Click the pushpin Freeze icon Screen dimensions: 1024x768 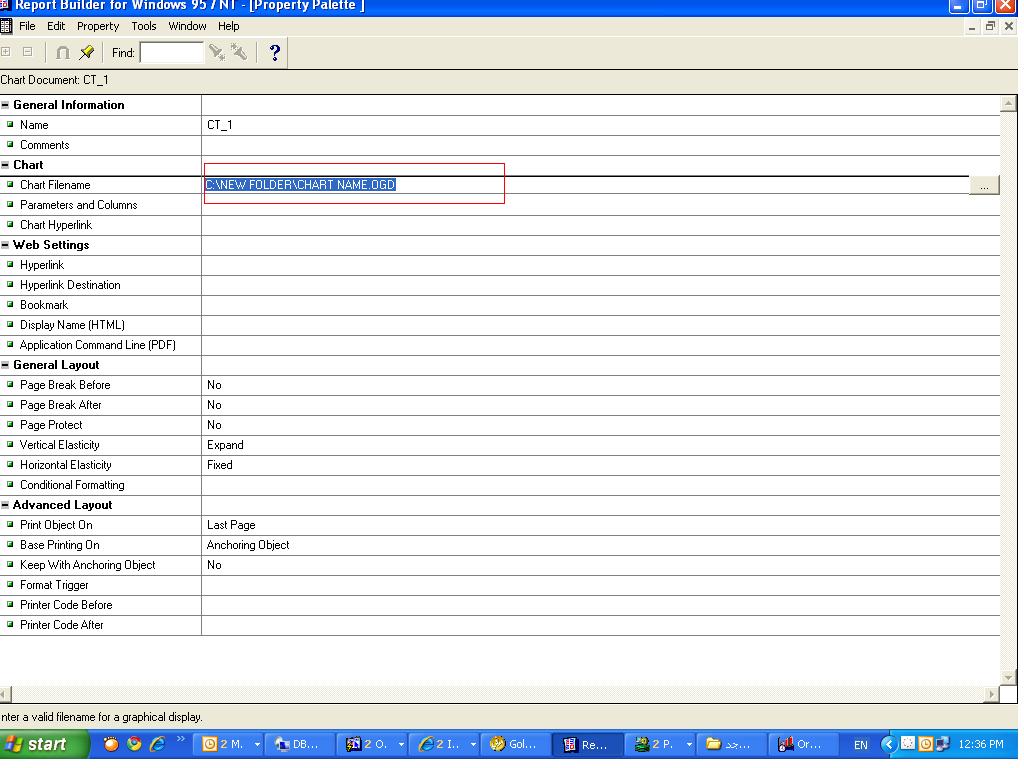point(86,53)
